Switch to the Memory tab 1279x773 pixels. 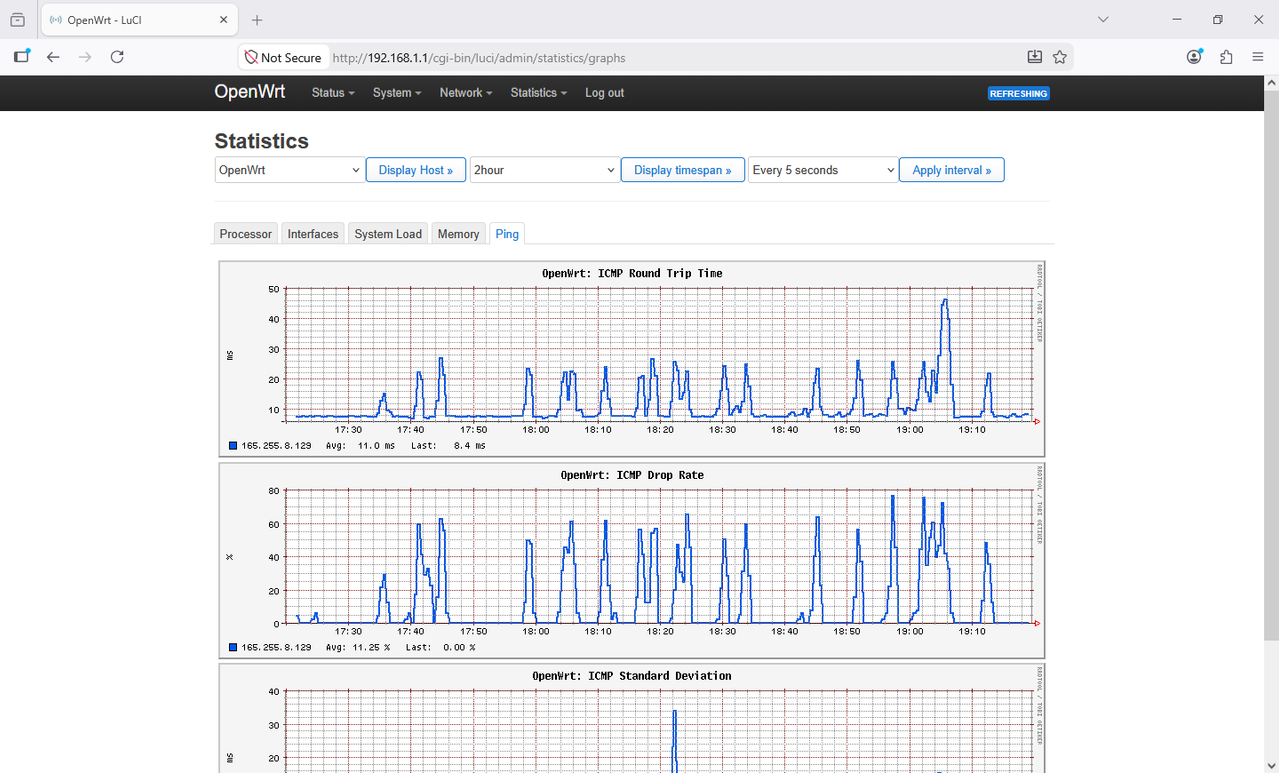[x=458, y=234]
